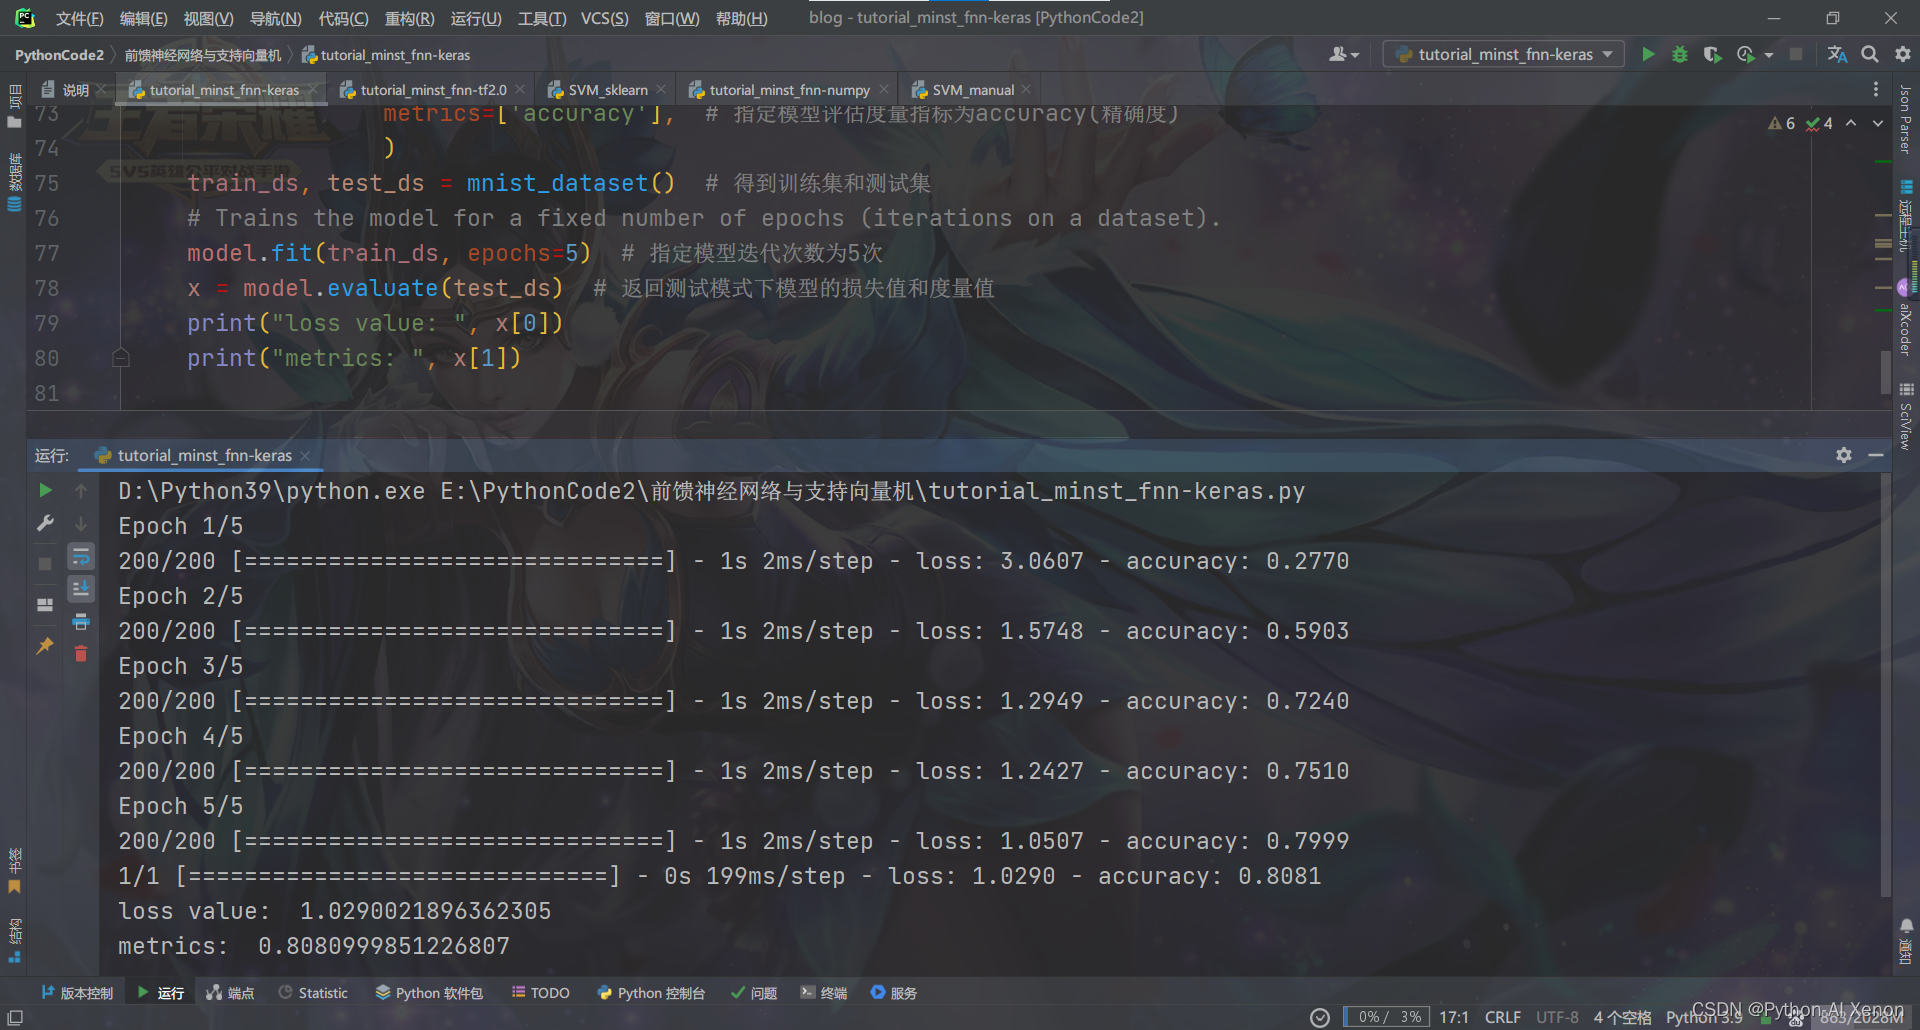Viewport: 1920px width, 1030px height.
Task: Pin the Run tab
Action: 45,646
